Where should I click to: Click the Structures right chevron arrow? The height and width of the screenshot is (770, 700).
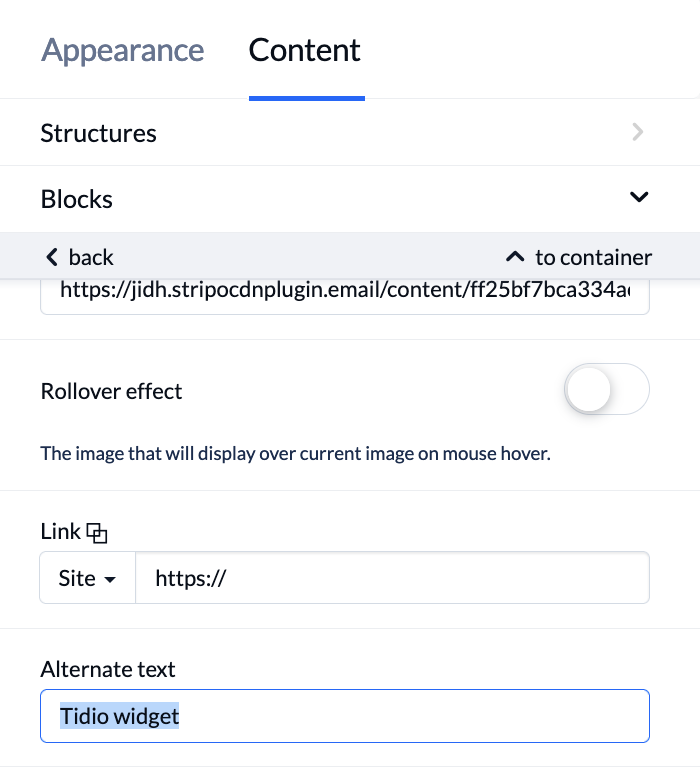[x=638, y=132]
